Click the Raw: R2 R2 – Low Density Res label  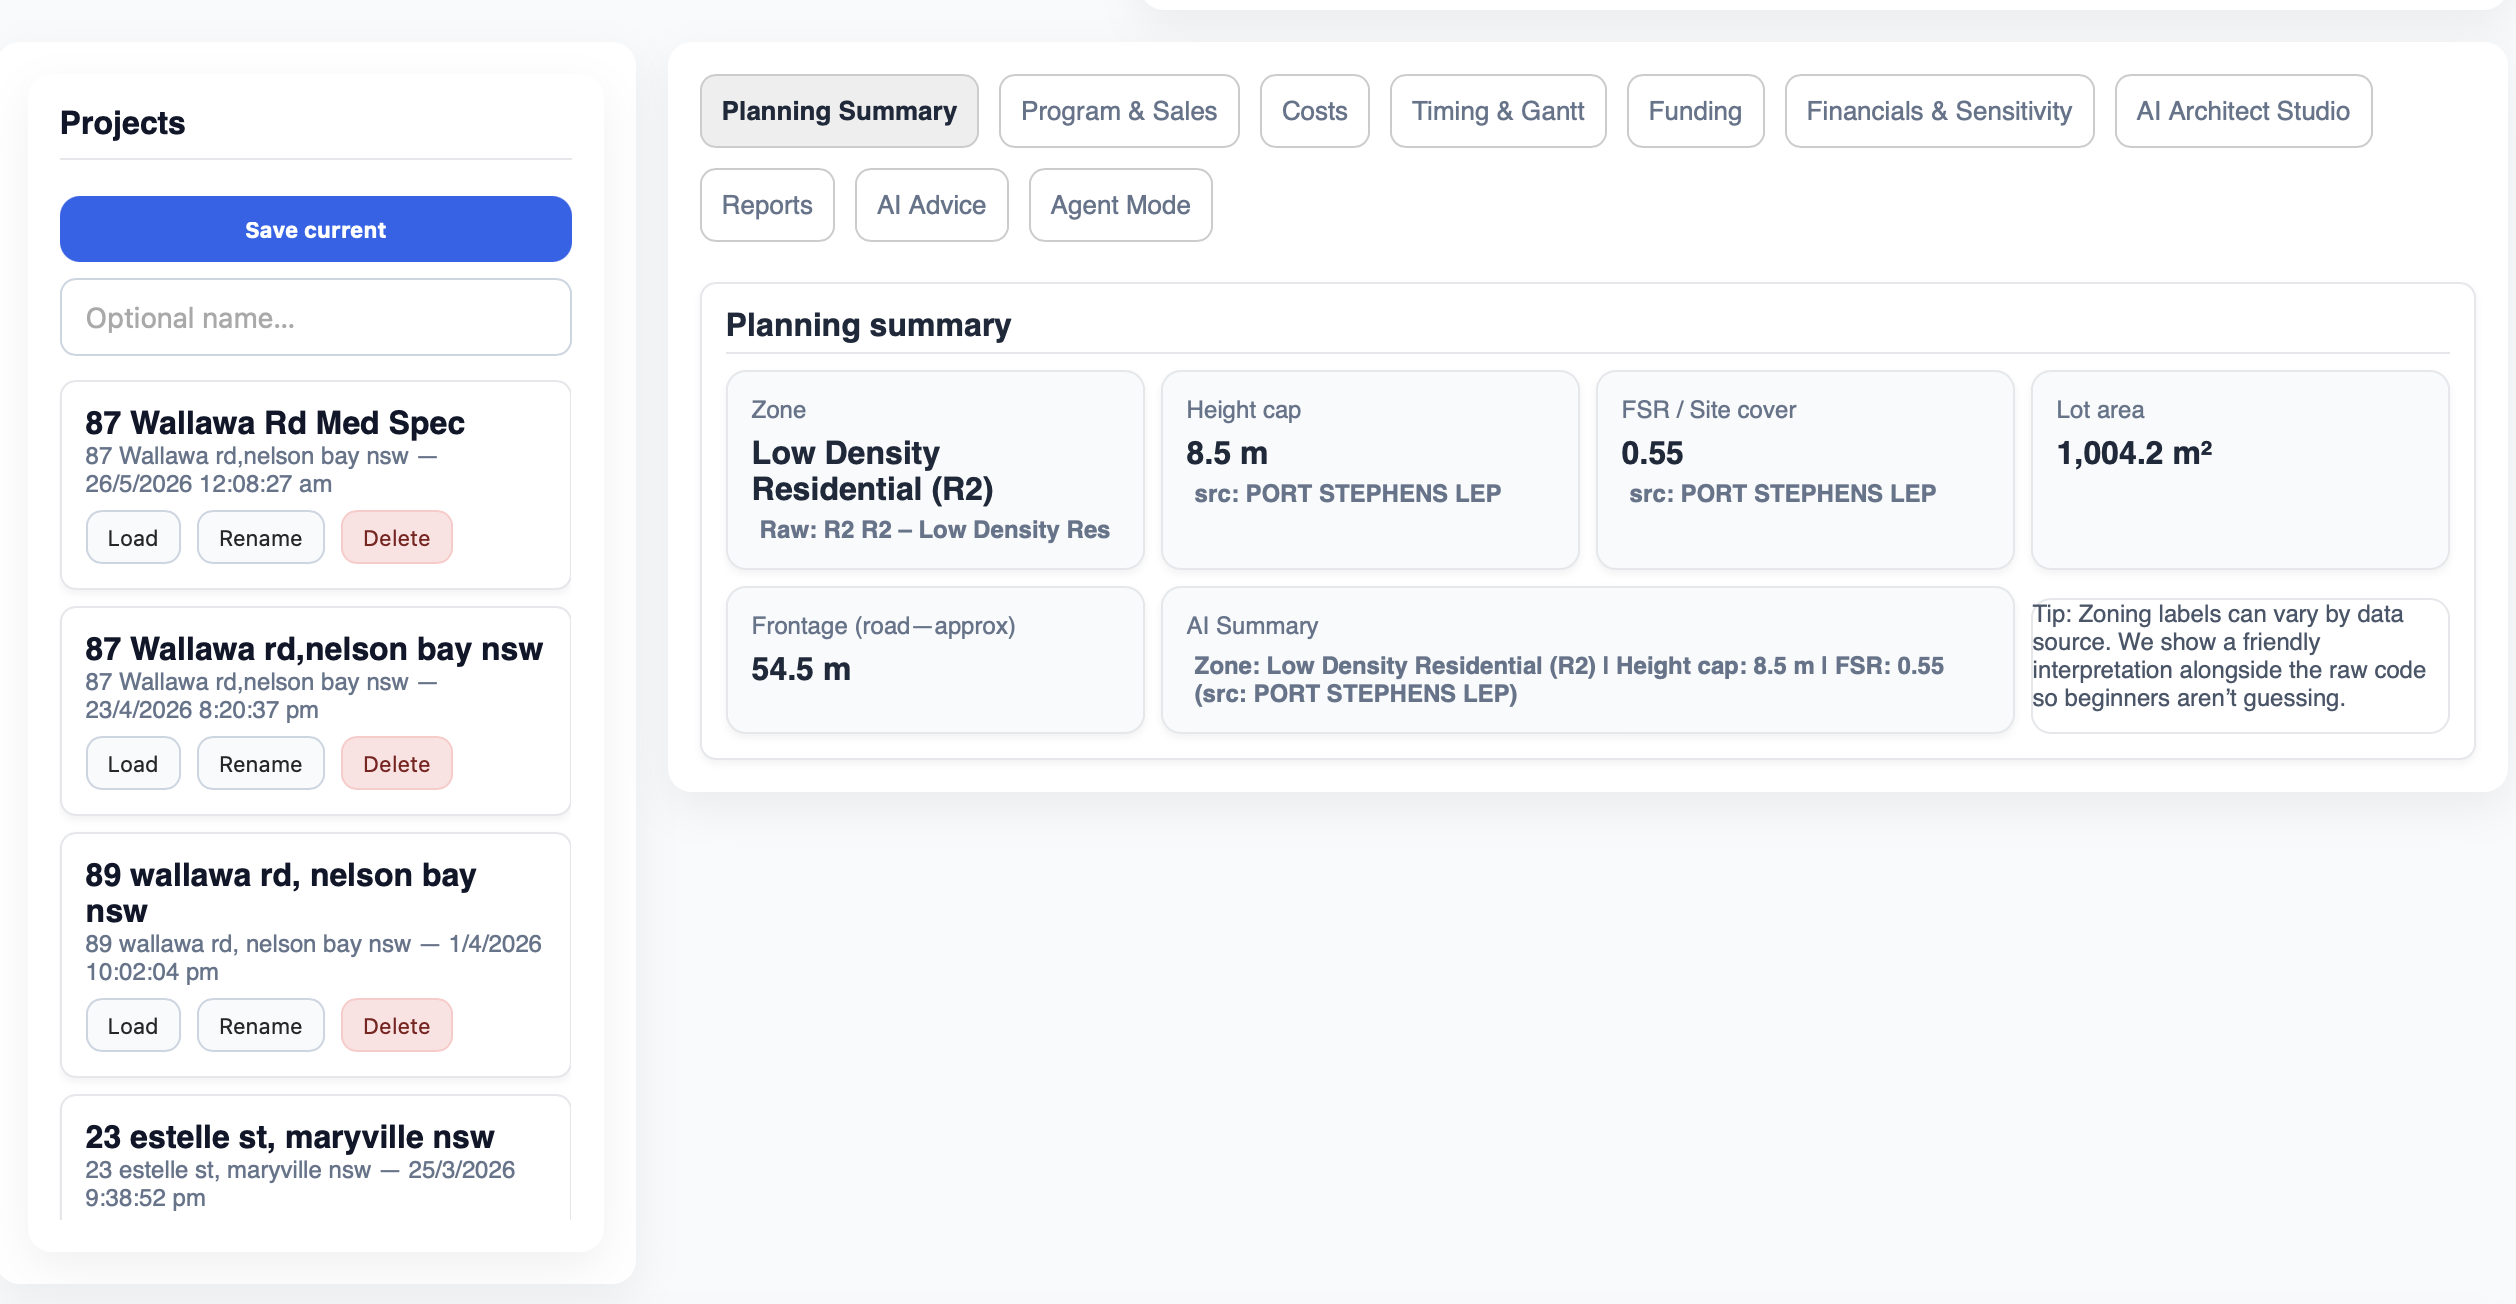[935, 530]
